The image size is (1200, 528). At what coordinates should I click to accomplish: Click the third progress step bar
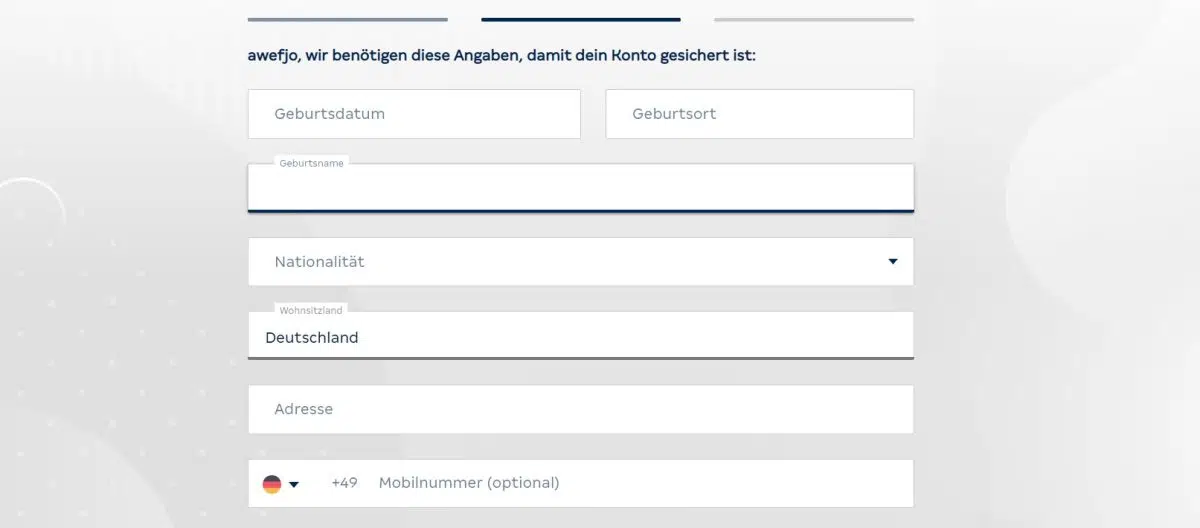[x=814, y=19]
